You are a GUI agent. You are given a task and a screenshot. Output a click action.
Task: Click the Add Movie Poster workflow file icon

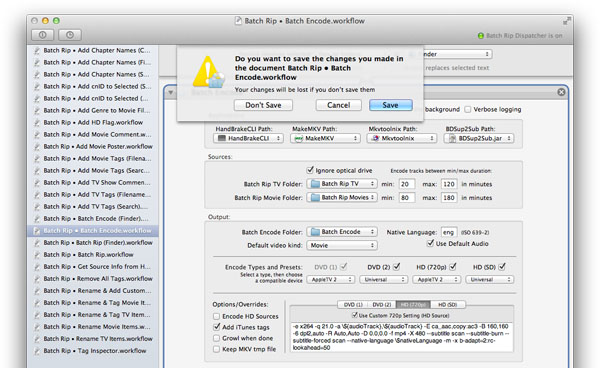(x=37, y=147)
